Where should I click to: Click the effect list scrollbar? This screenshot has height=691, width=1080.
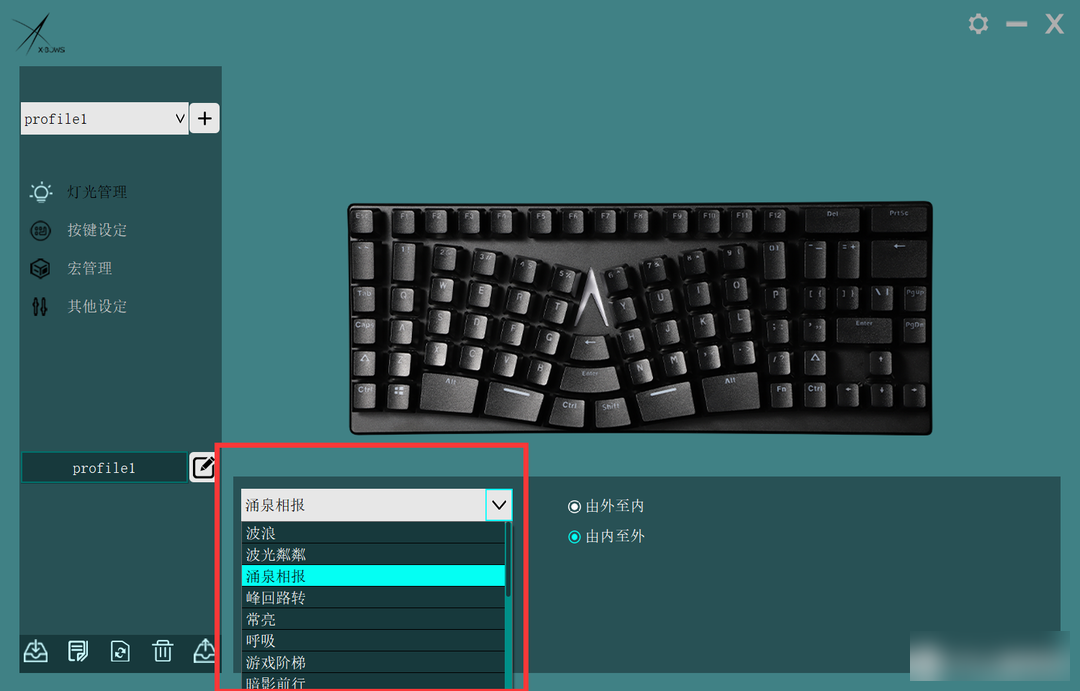(x=508, y=605)
